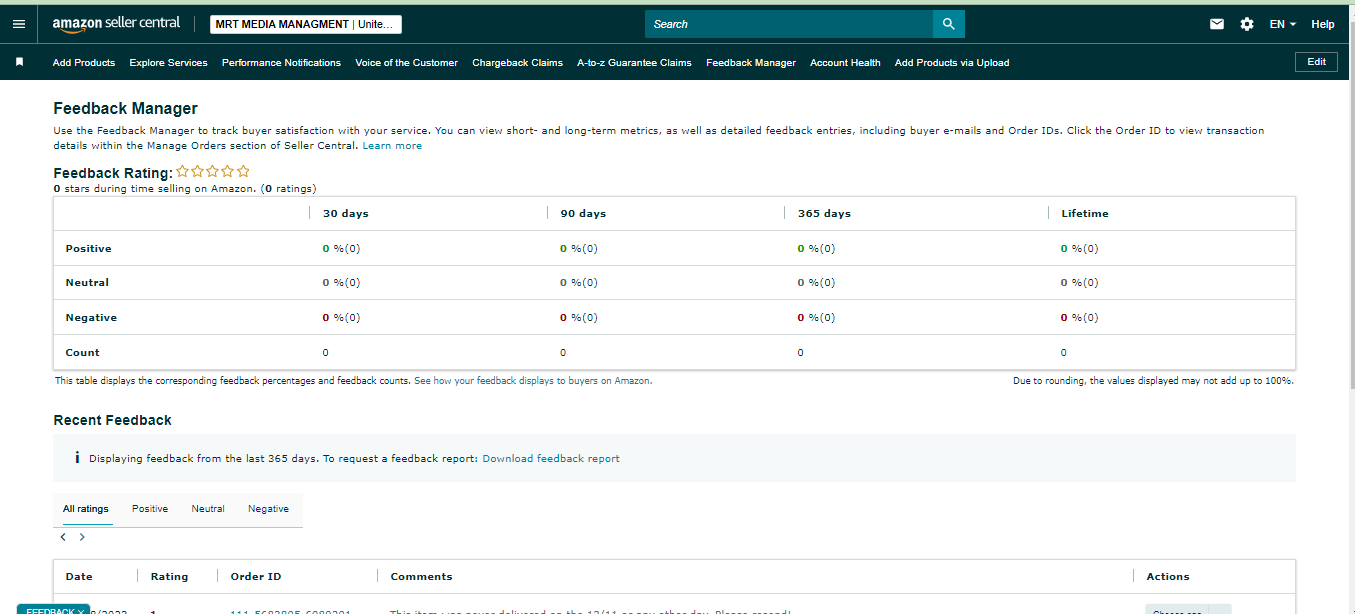Open the MRT MEDIA MANAGMENT account switcher
1355x614 pixels.
coord(306,24)
